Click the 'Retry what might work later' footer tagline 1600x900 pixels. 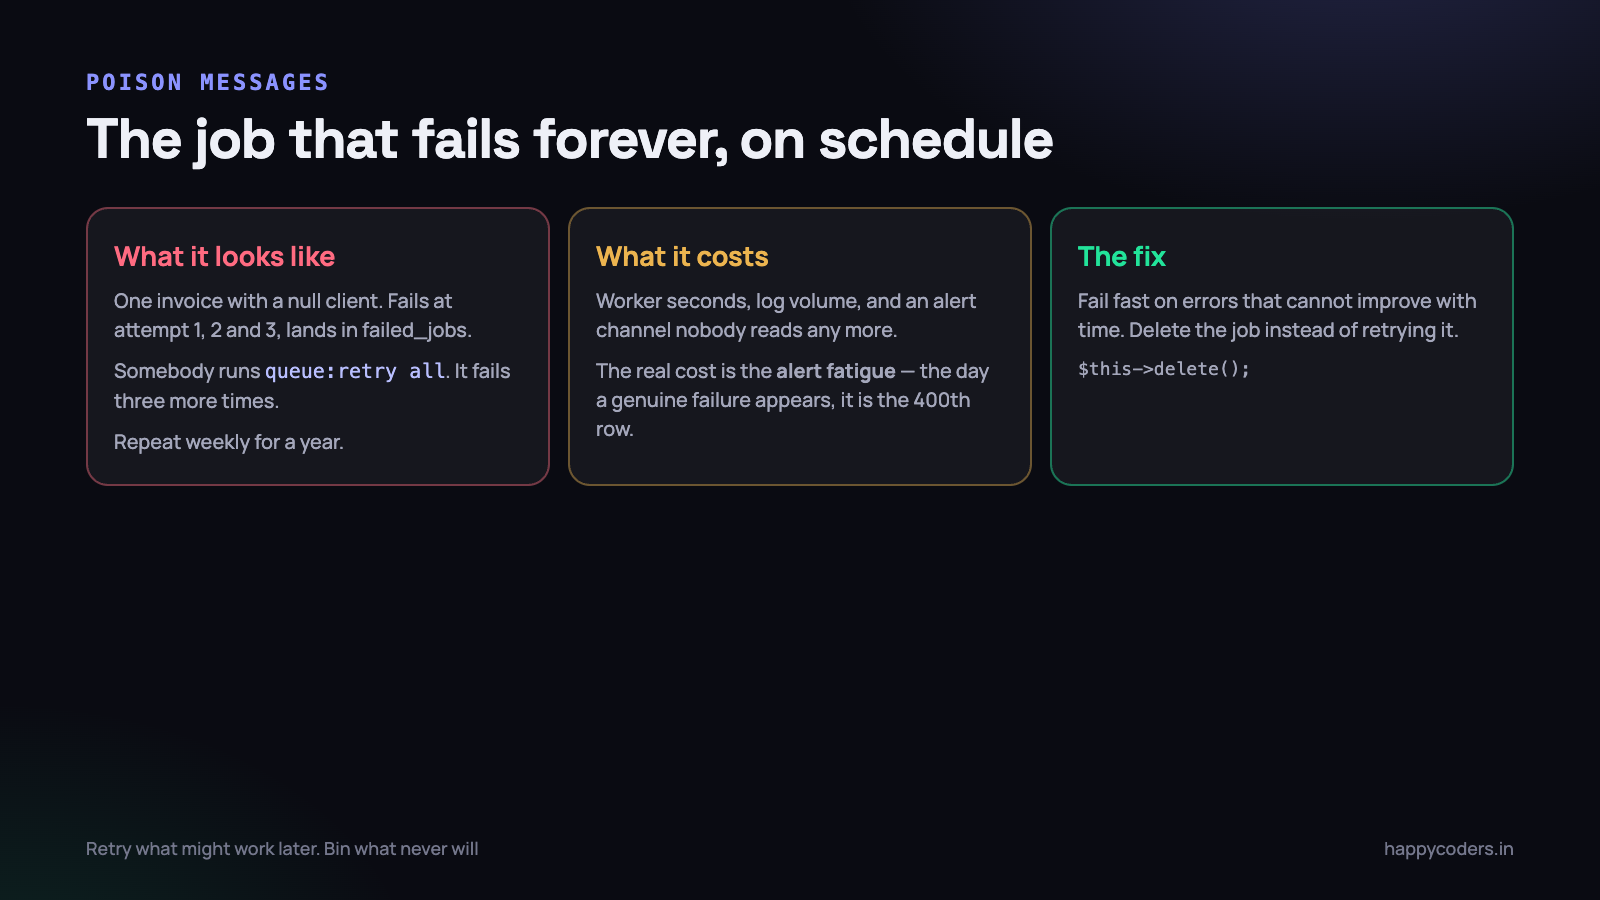(282, 849)
